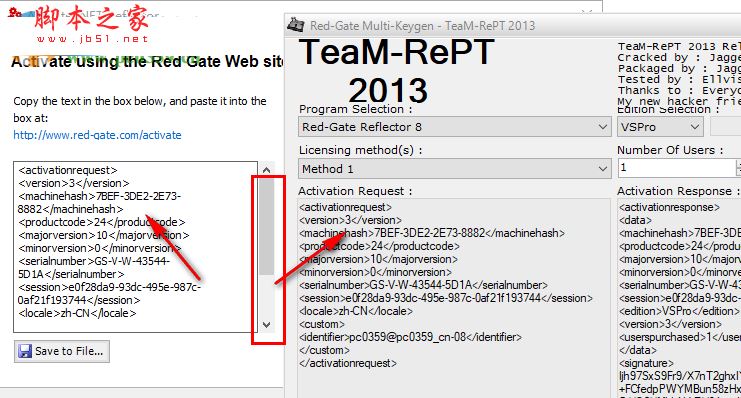Screen dimensions: 741x398
Task: Click the Save to File button
Action: [62, 351]
